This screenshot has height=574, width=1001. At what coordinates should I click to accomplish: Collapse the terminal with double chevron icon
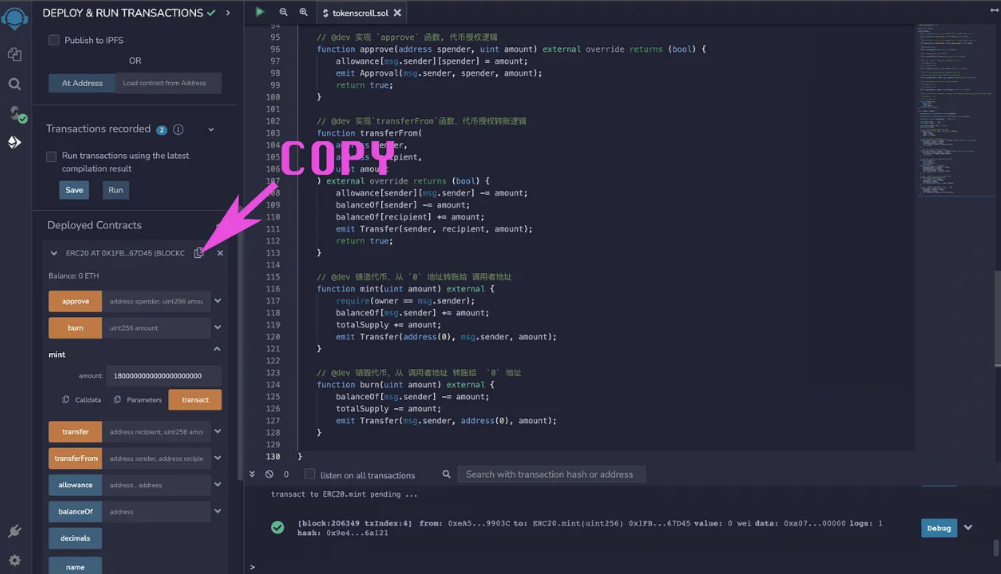(x=252, y=474)
